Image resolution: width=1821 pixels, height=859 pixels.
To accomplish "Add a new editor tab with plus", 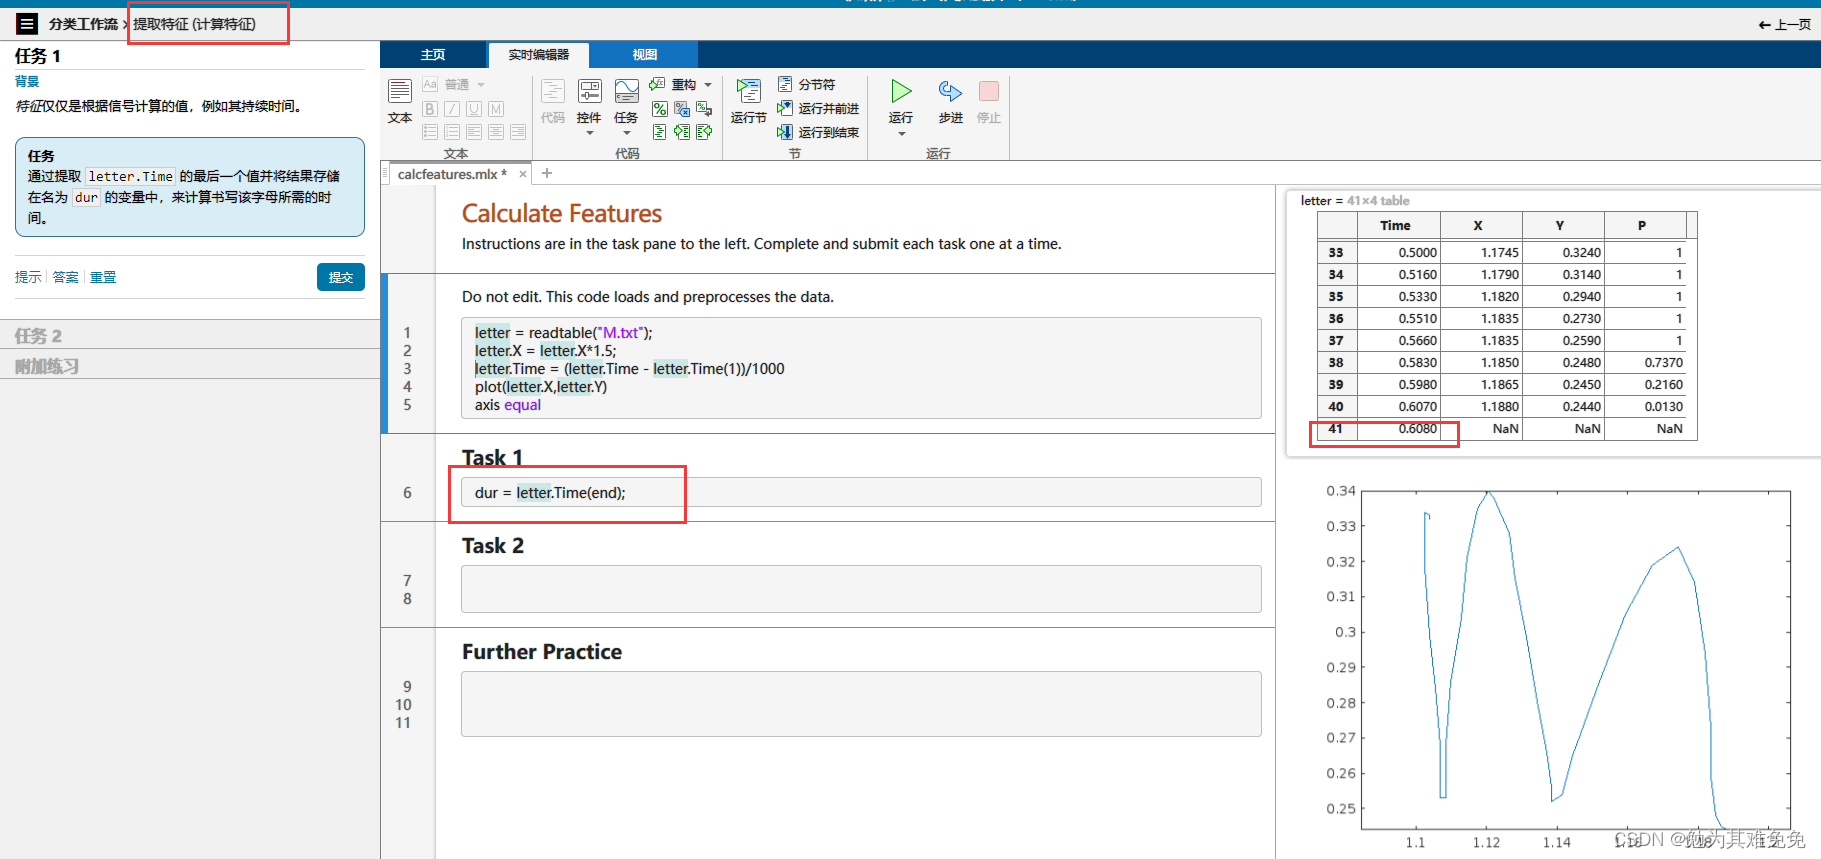I will pos(547,173).
